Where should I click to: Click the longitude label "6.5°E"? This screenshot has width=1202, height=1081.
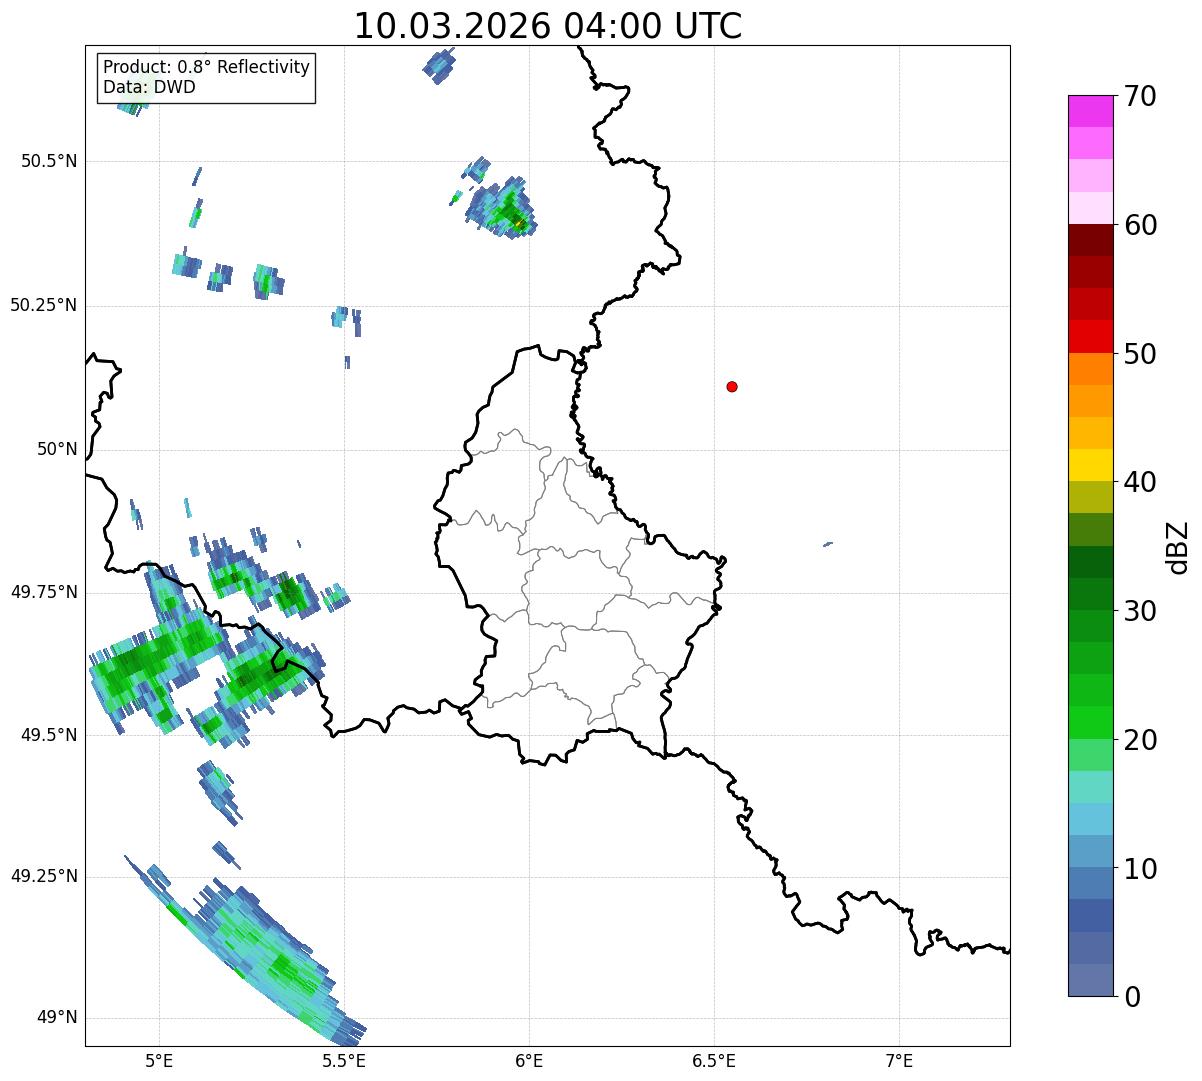point(714,1061)
